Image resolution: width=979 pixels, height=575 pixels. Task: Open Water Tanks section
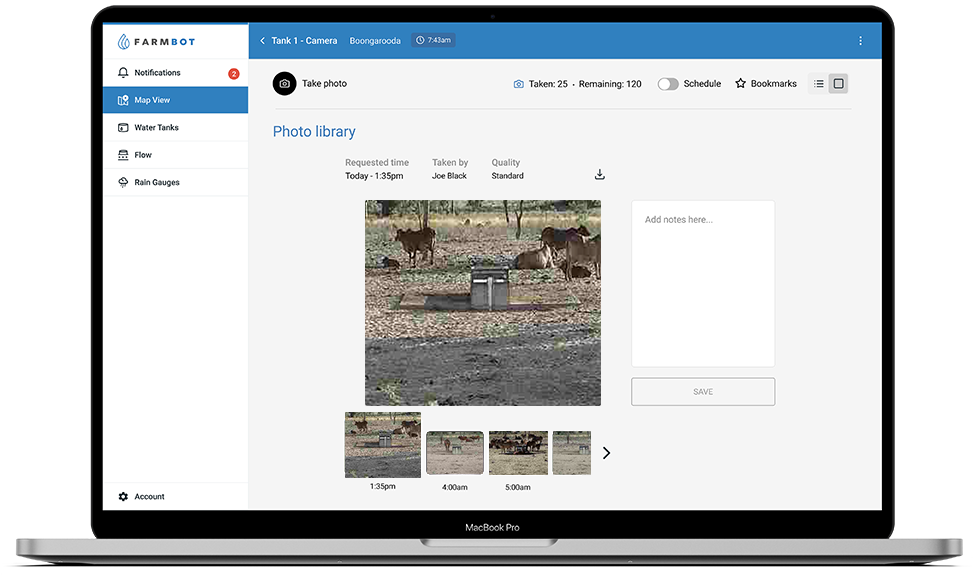(x=156, y=128)
